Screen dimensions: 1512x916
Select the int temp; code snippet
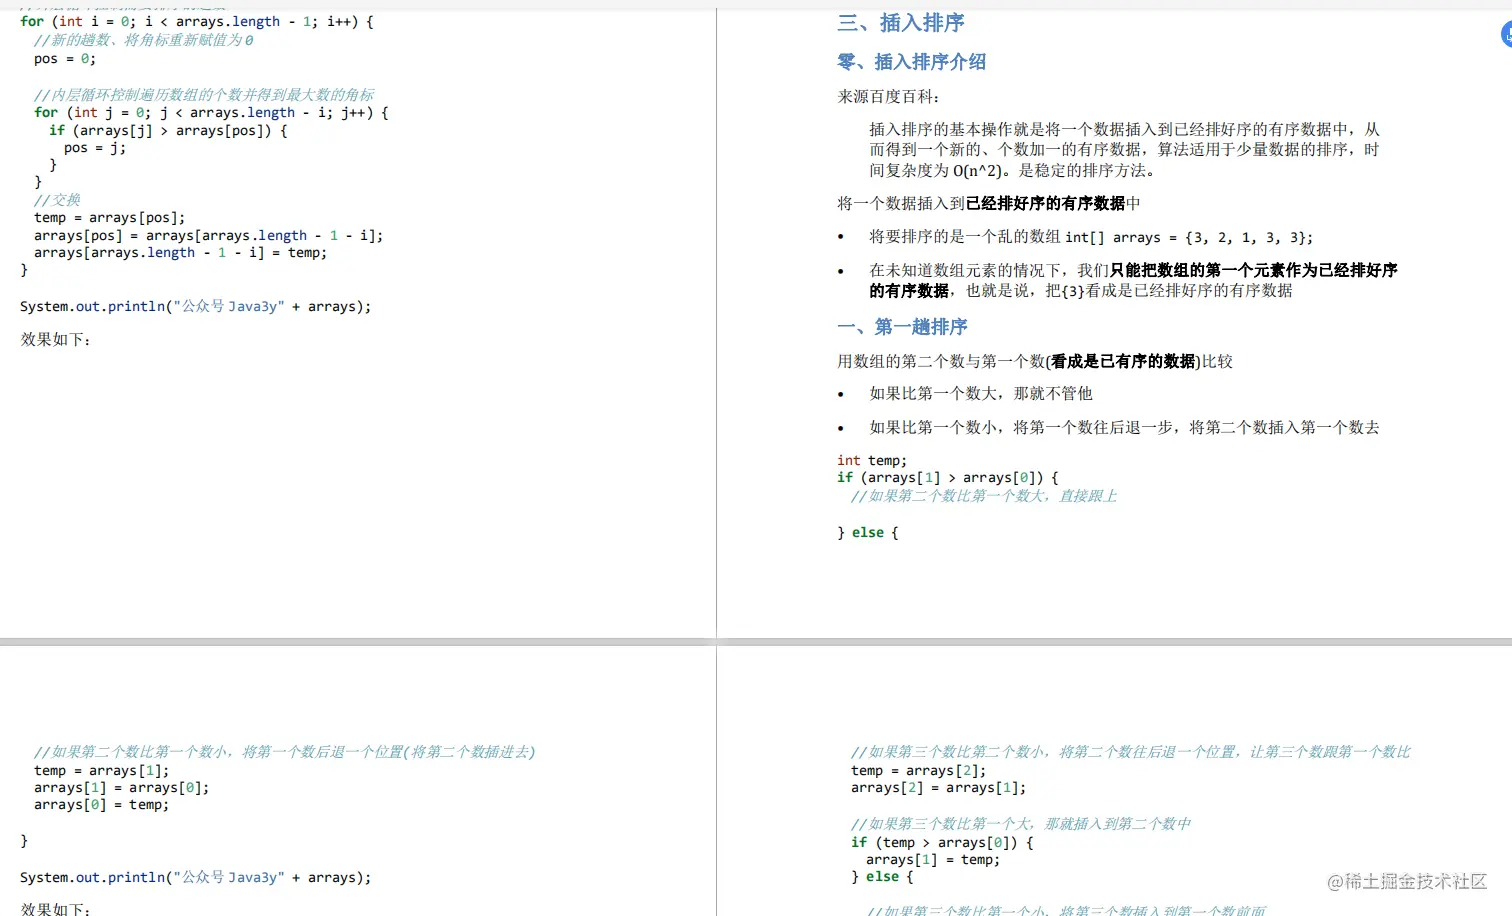pyautogui.click(x=871, y=460)
